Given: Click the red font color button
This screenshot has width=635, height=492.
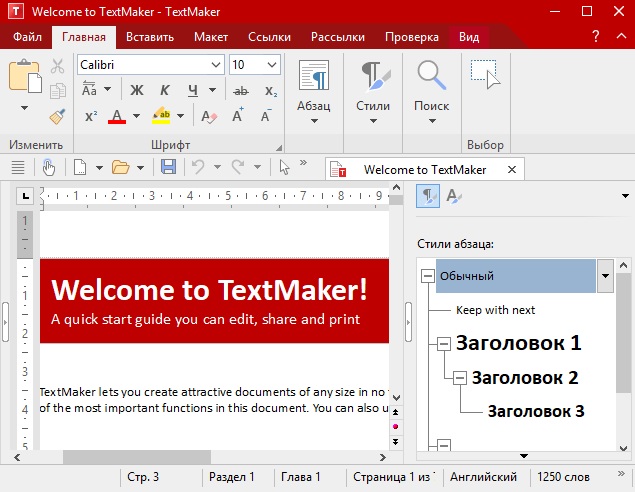Looking at the screenshot, I should [x=117, y=116].
